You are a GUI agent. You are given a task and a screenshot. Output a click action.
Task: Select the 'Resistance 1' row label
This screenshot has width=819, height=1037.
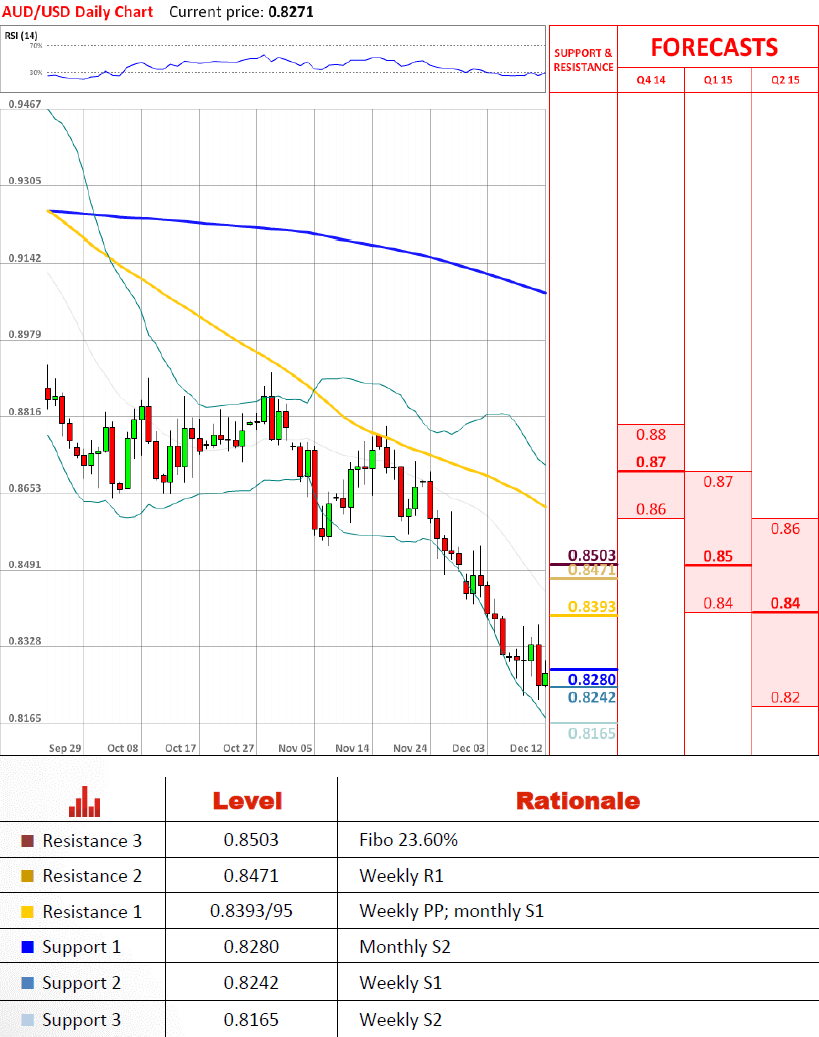tap(92, 911)
